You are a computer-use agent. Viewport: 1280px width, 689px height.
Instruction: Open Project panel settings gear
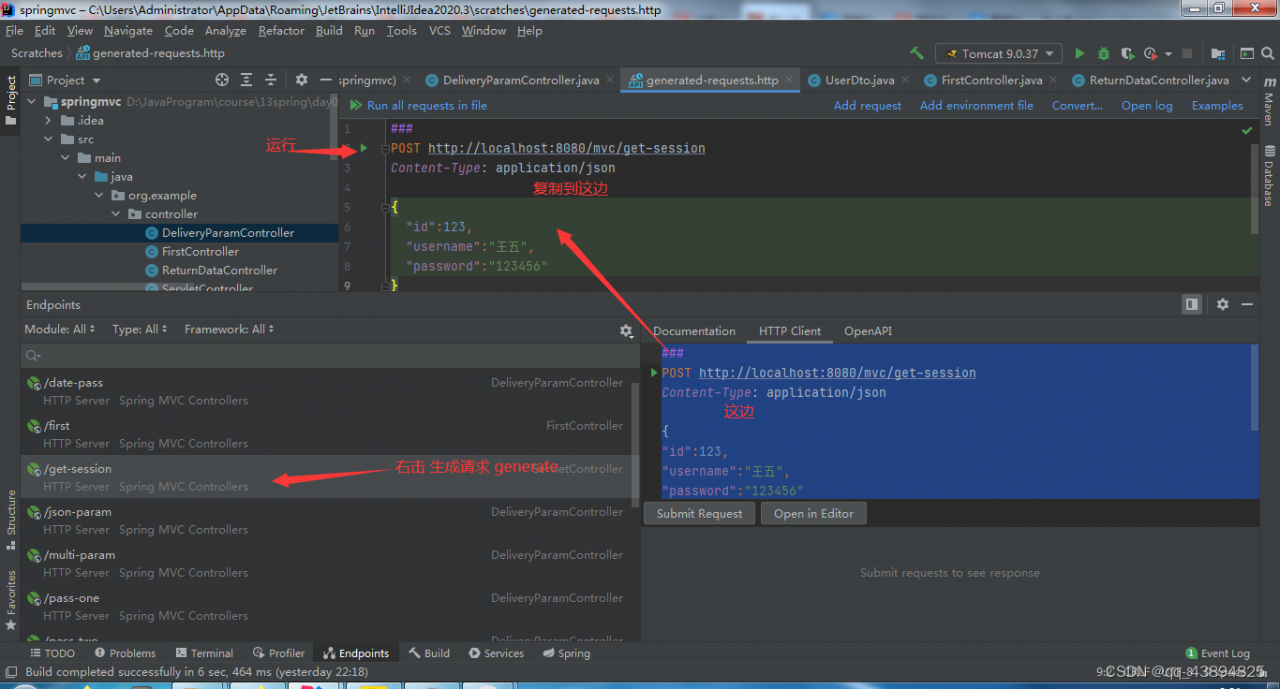302,79
